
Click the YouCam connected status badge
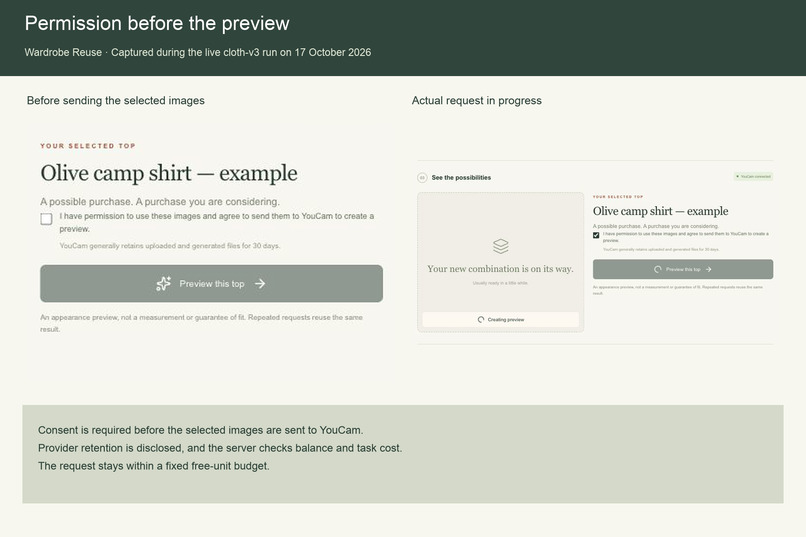coord(753,176)
